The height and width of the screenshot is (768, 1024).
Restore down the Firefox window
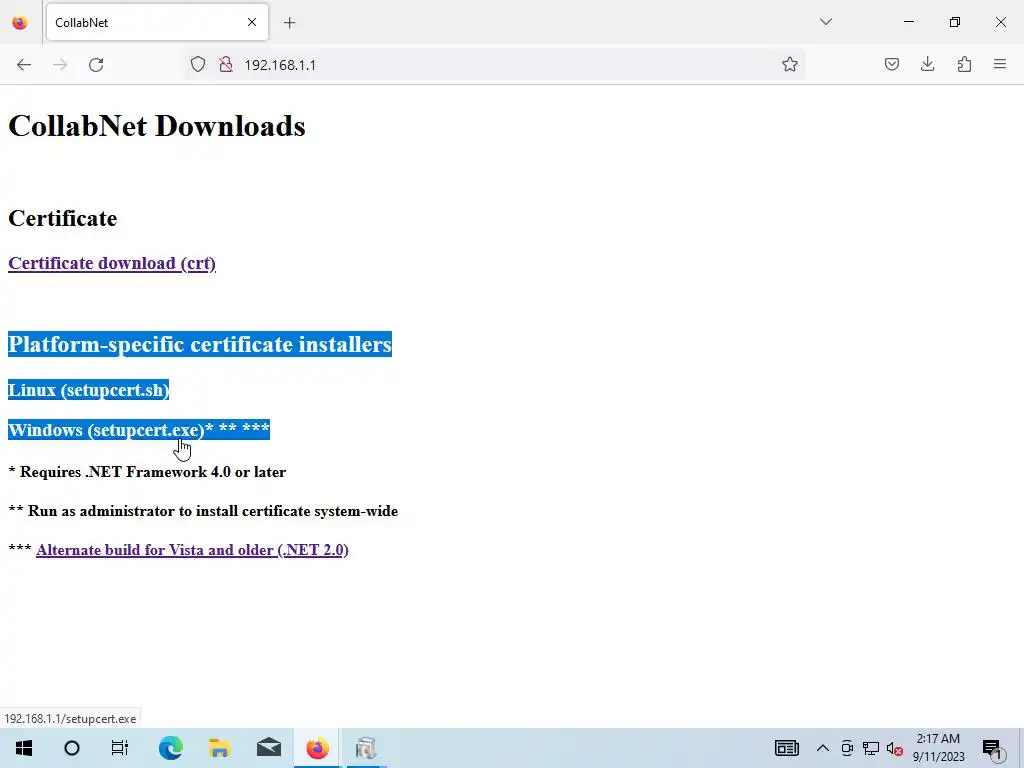click(955, 22)
